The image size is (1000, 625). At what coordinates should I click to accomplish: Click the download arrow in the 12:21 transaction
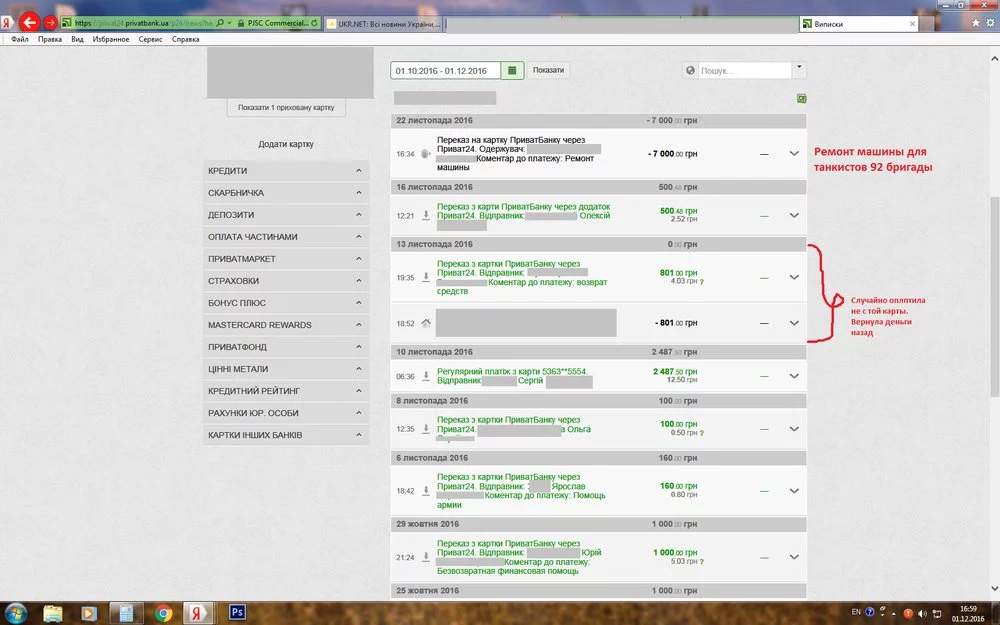(425, 215)
